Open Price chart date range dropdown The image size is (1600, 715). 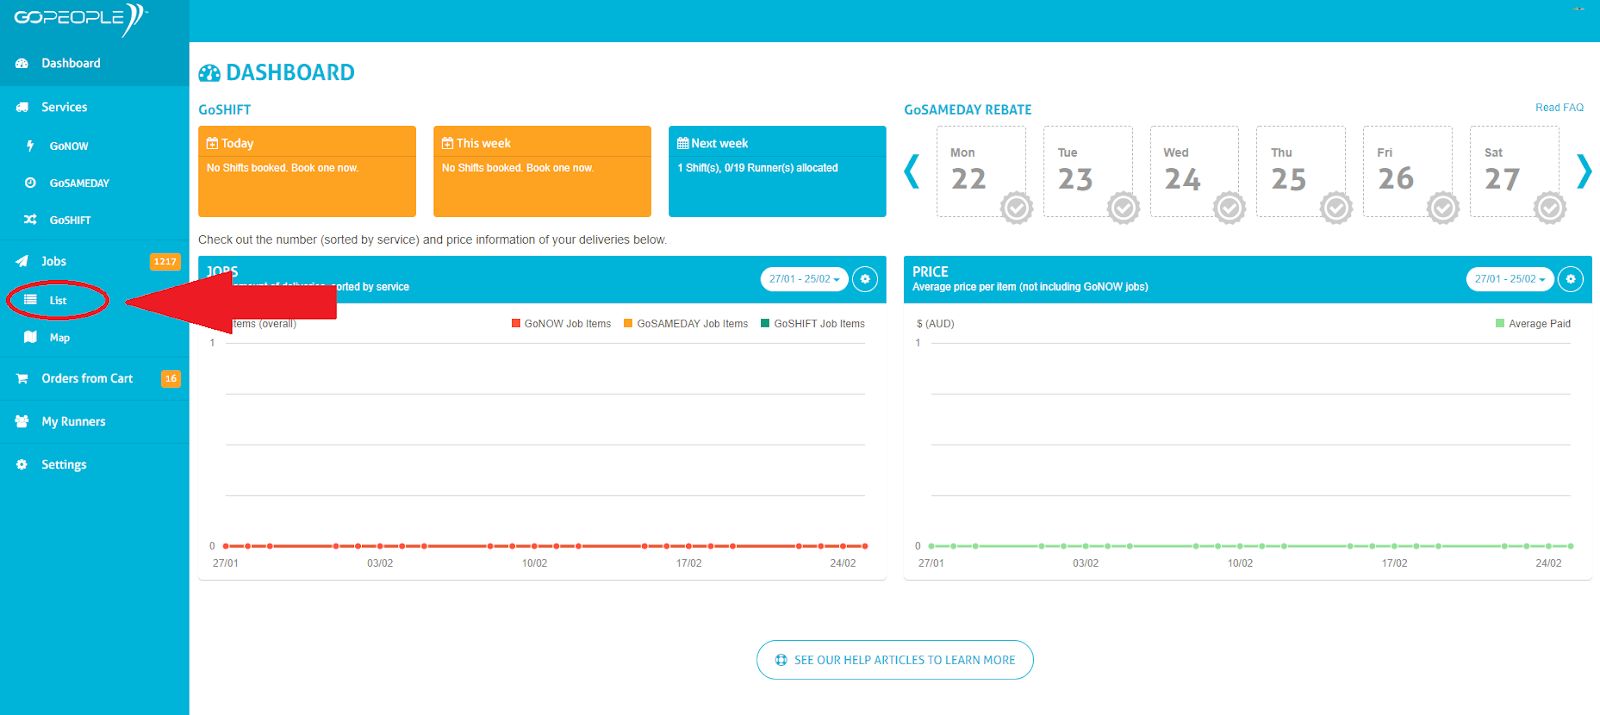point(1510,279)
